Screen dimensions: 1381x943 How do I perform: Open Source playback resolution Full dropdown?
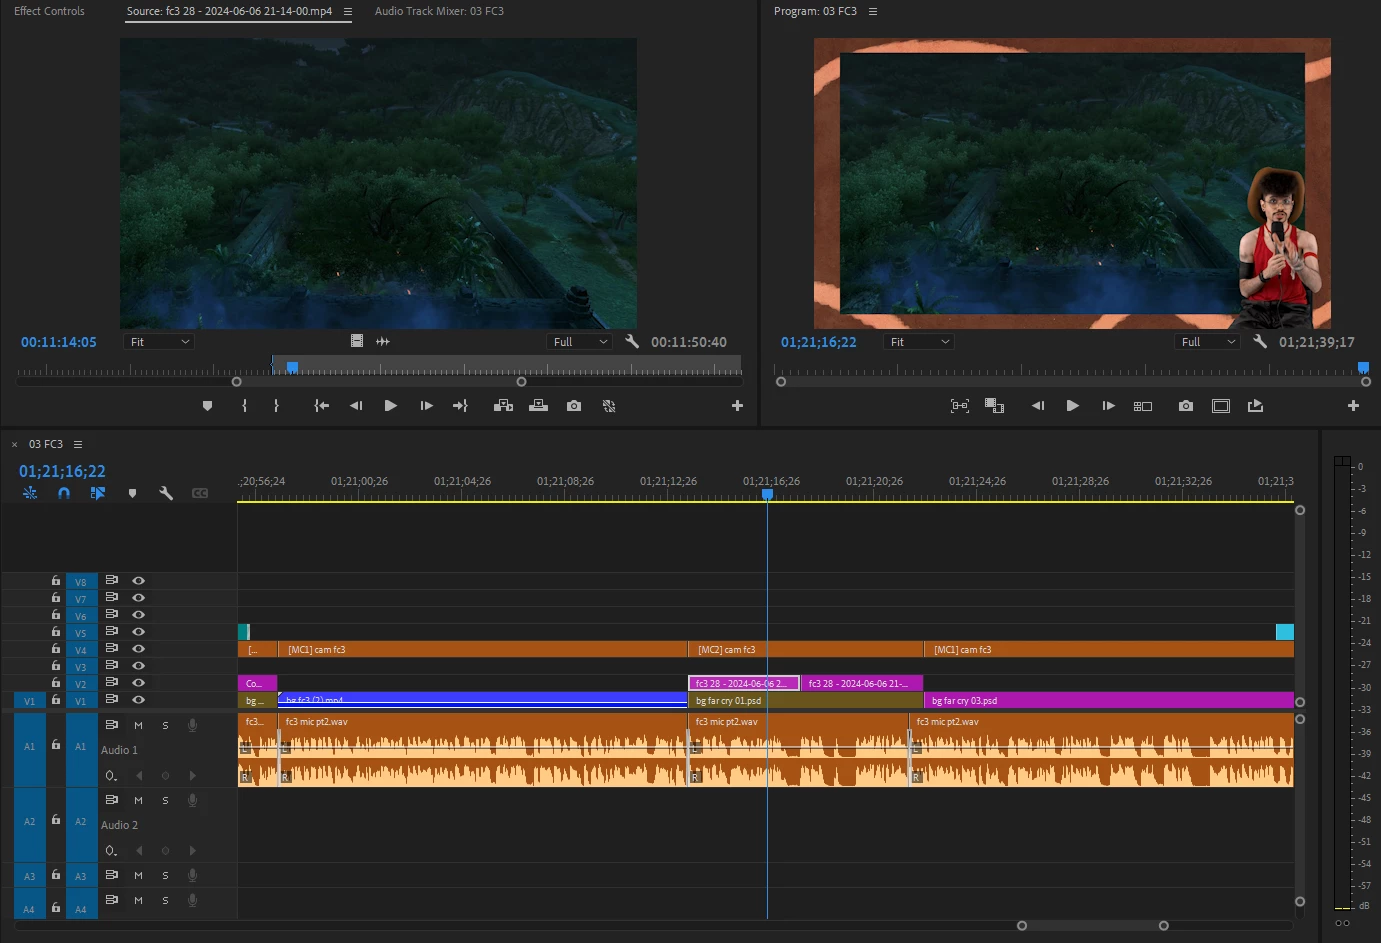pyautogui.click(x=580, y=342)
